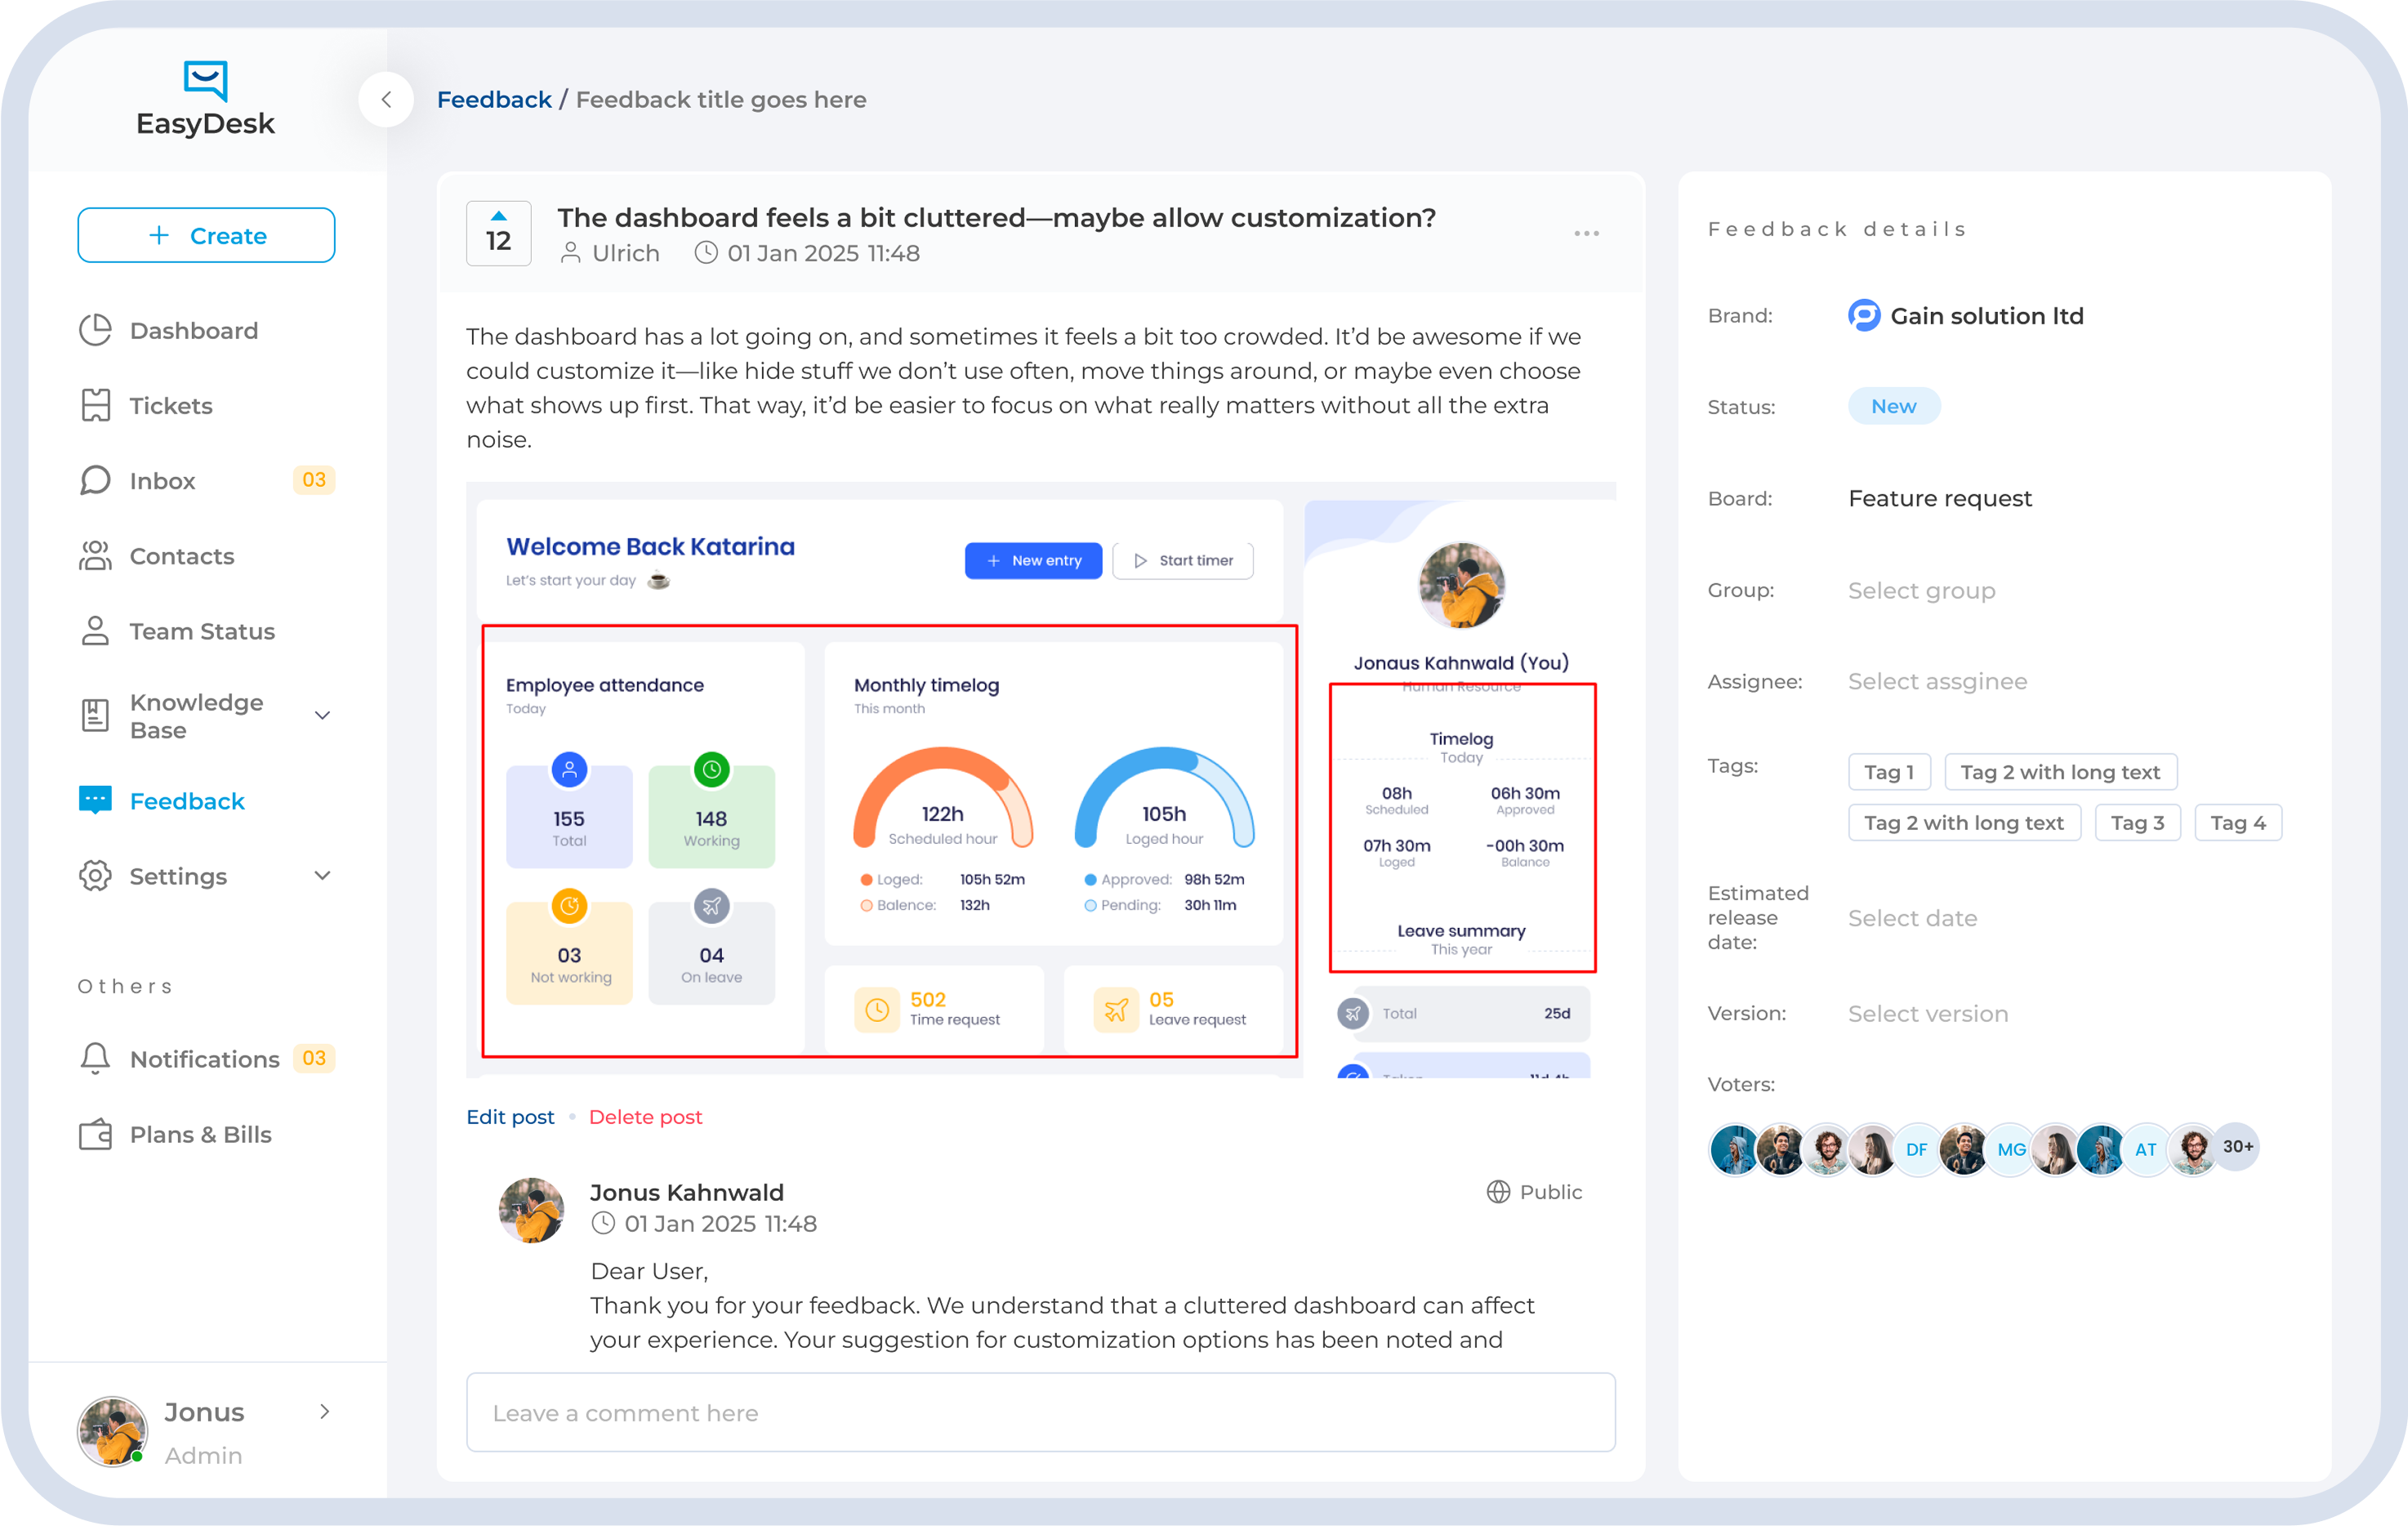Click the Create button
This screenshot has height=1526, width=2408.
[x=206, y=235]
